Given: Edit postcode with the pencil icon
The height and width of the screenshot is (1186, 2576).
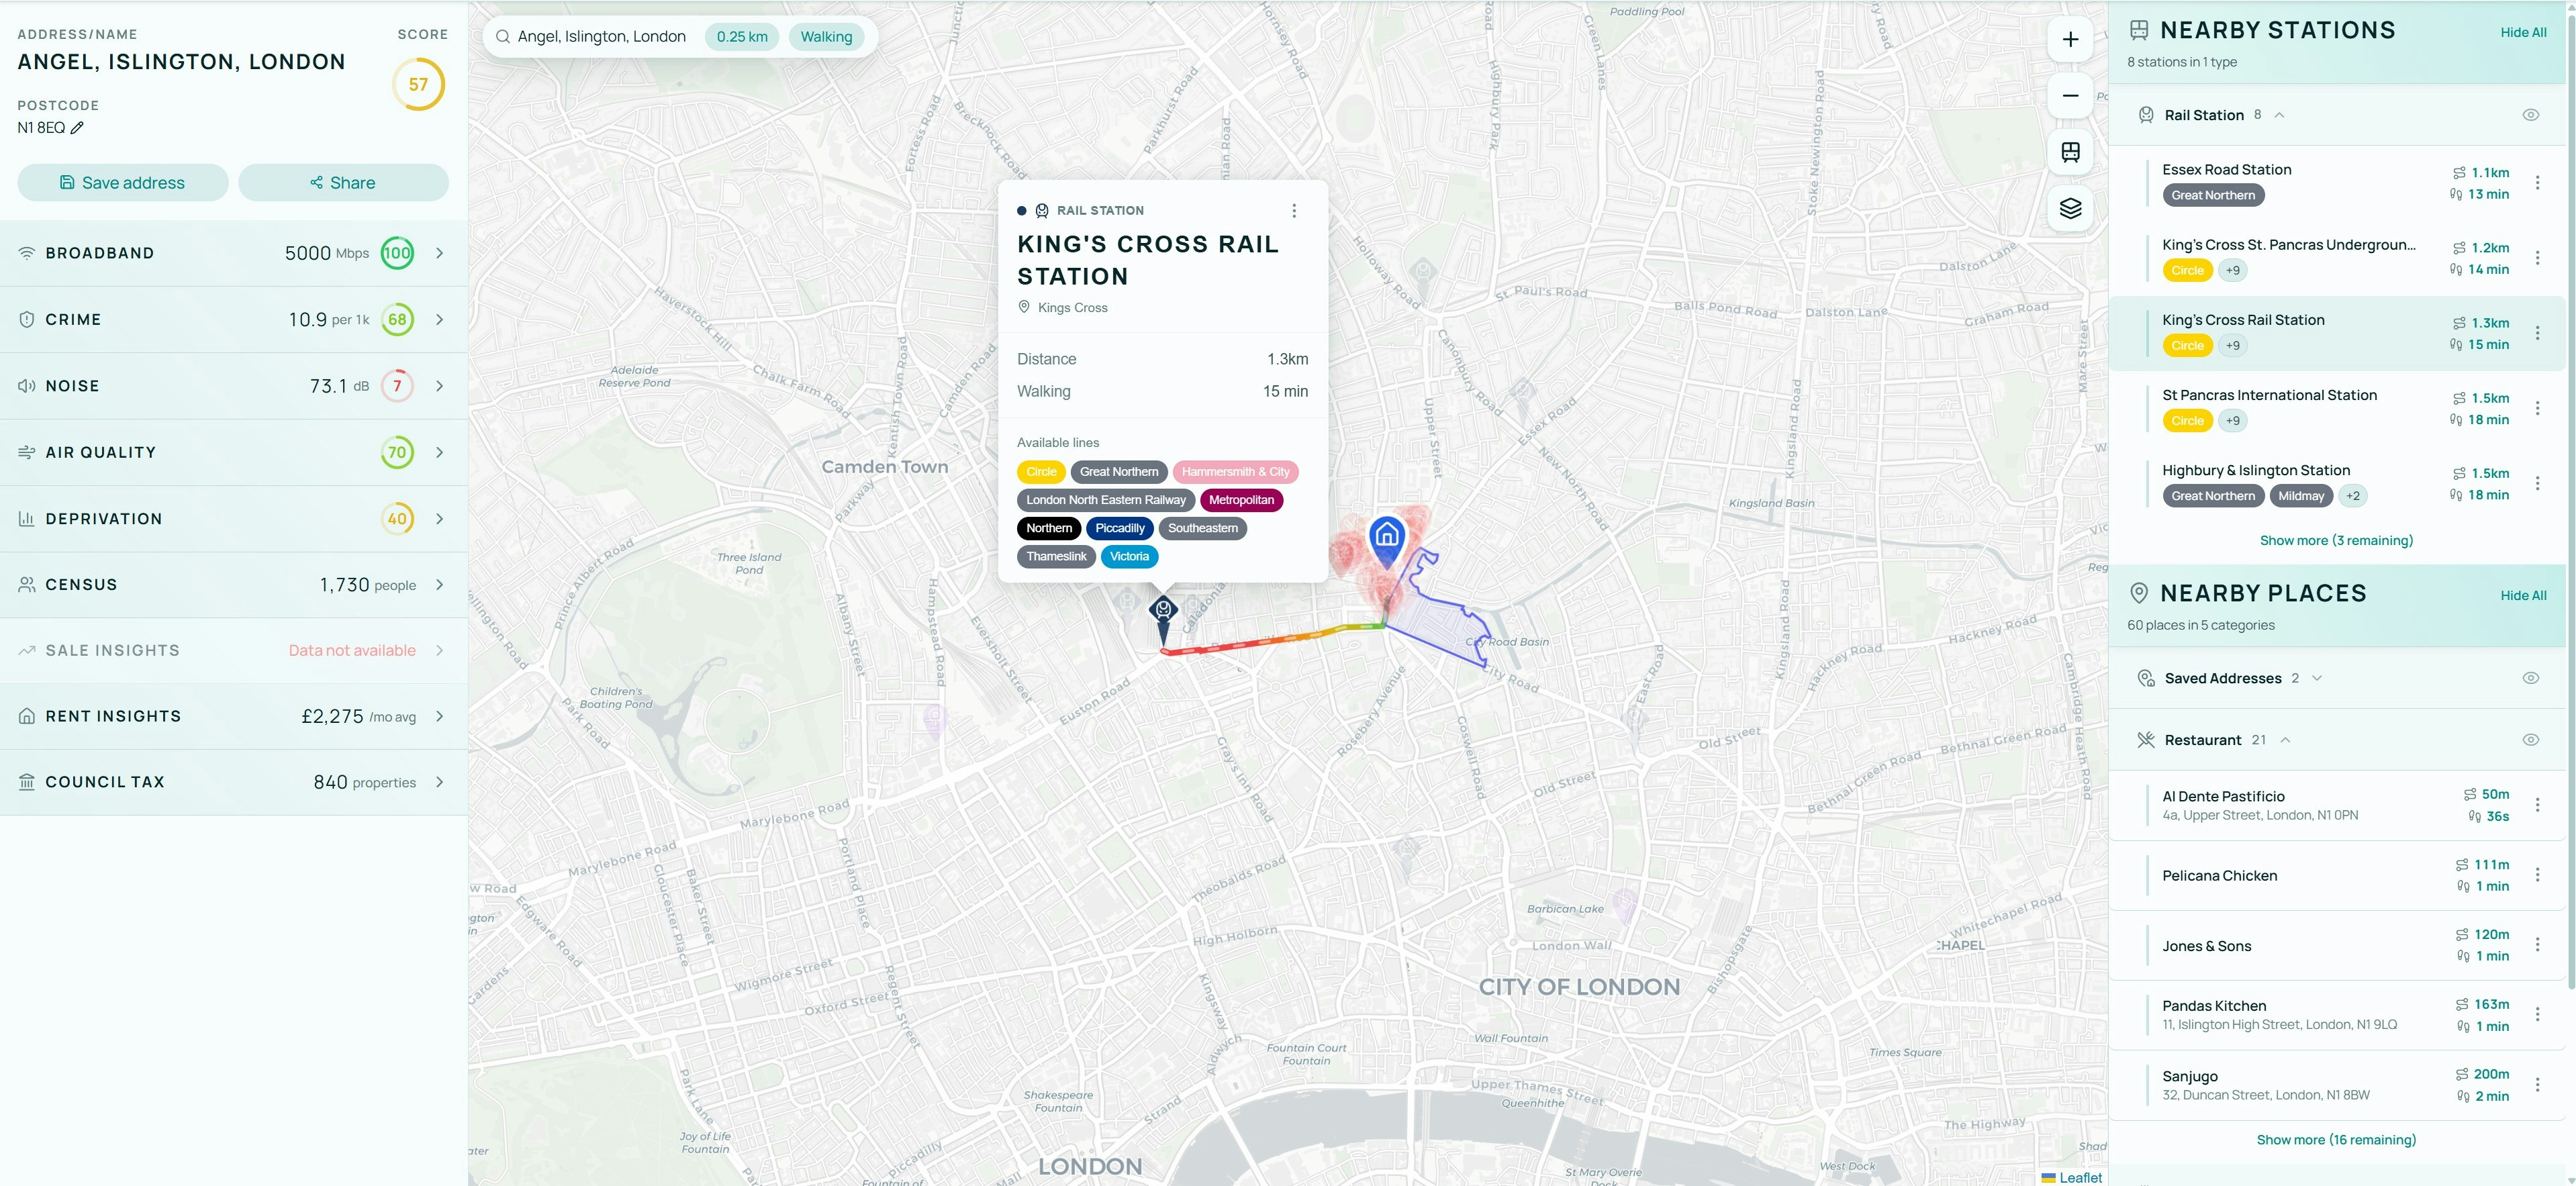Looking at the screenshot, I should 77,128.
